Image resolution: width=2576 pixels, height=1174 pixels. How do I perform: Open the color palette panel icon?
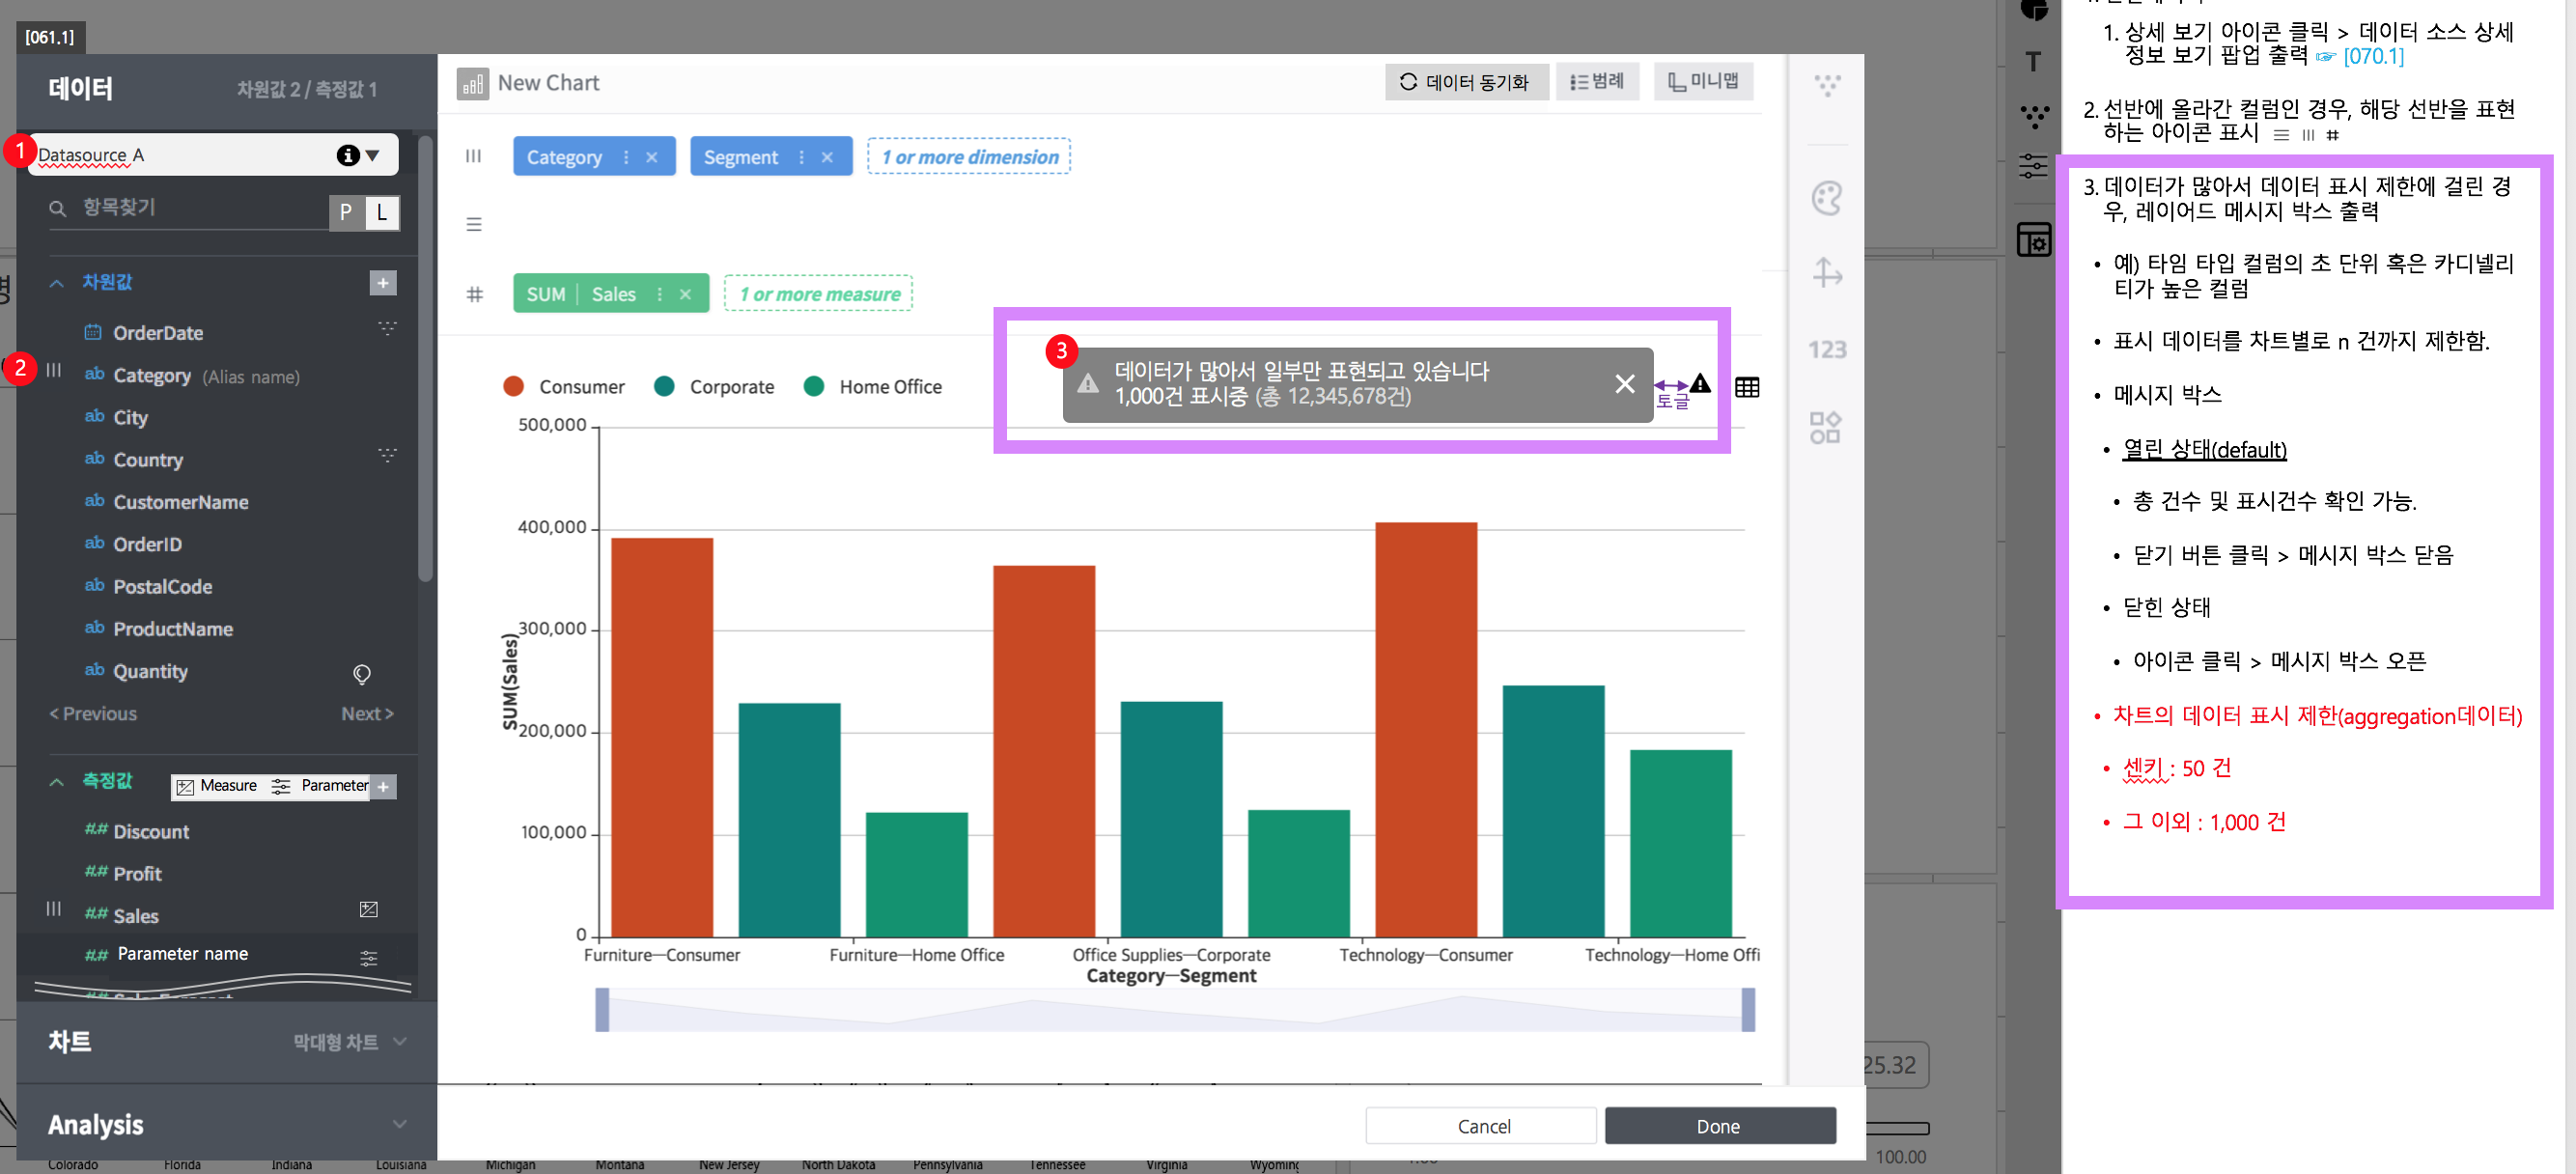pyautogui.click(x=1827, y=199)
